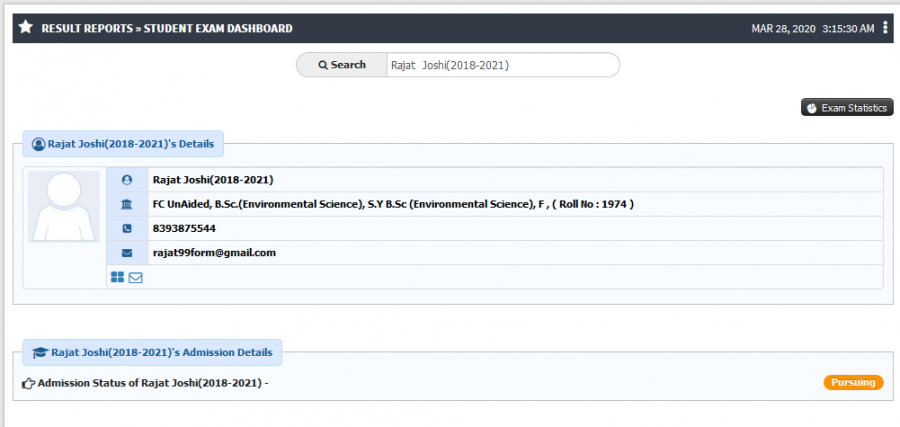Click the institution icon beside course details
This screenshot has width=900, height=427.
pos(127,204)
